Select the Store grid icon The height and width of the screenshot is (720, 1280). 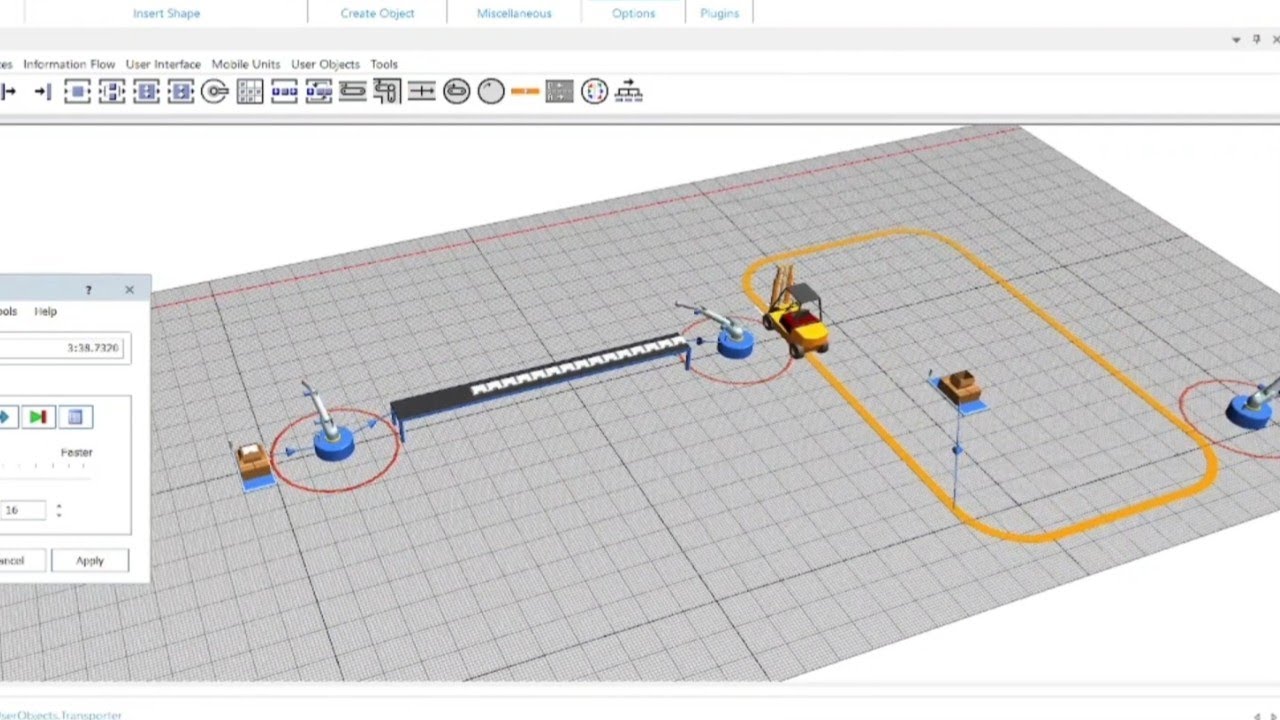tap(250, 92)
